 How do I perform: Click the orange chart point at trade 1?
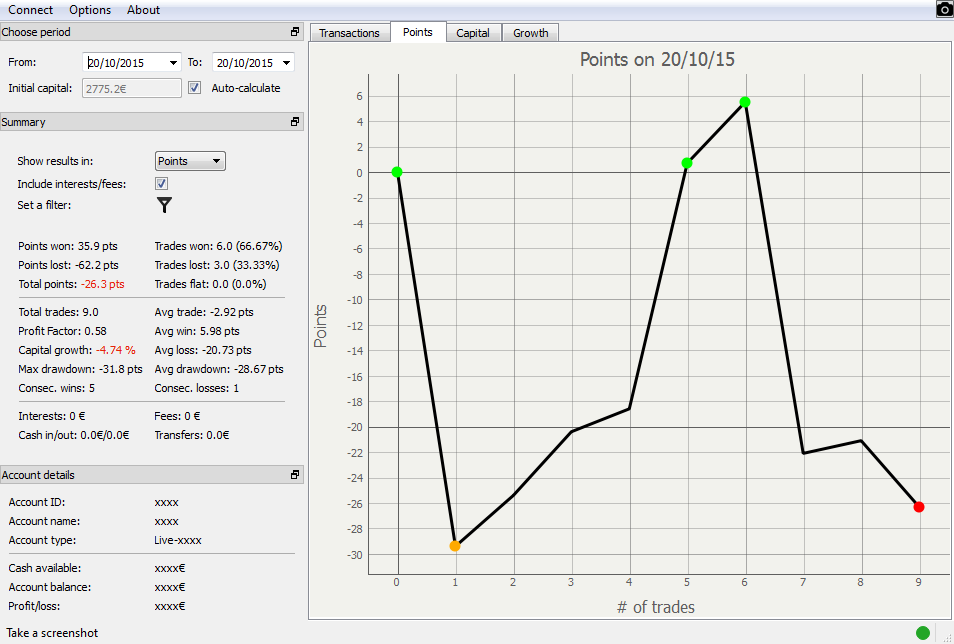455,546
